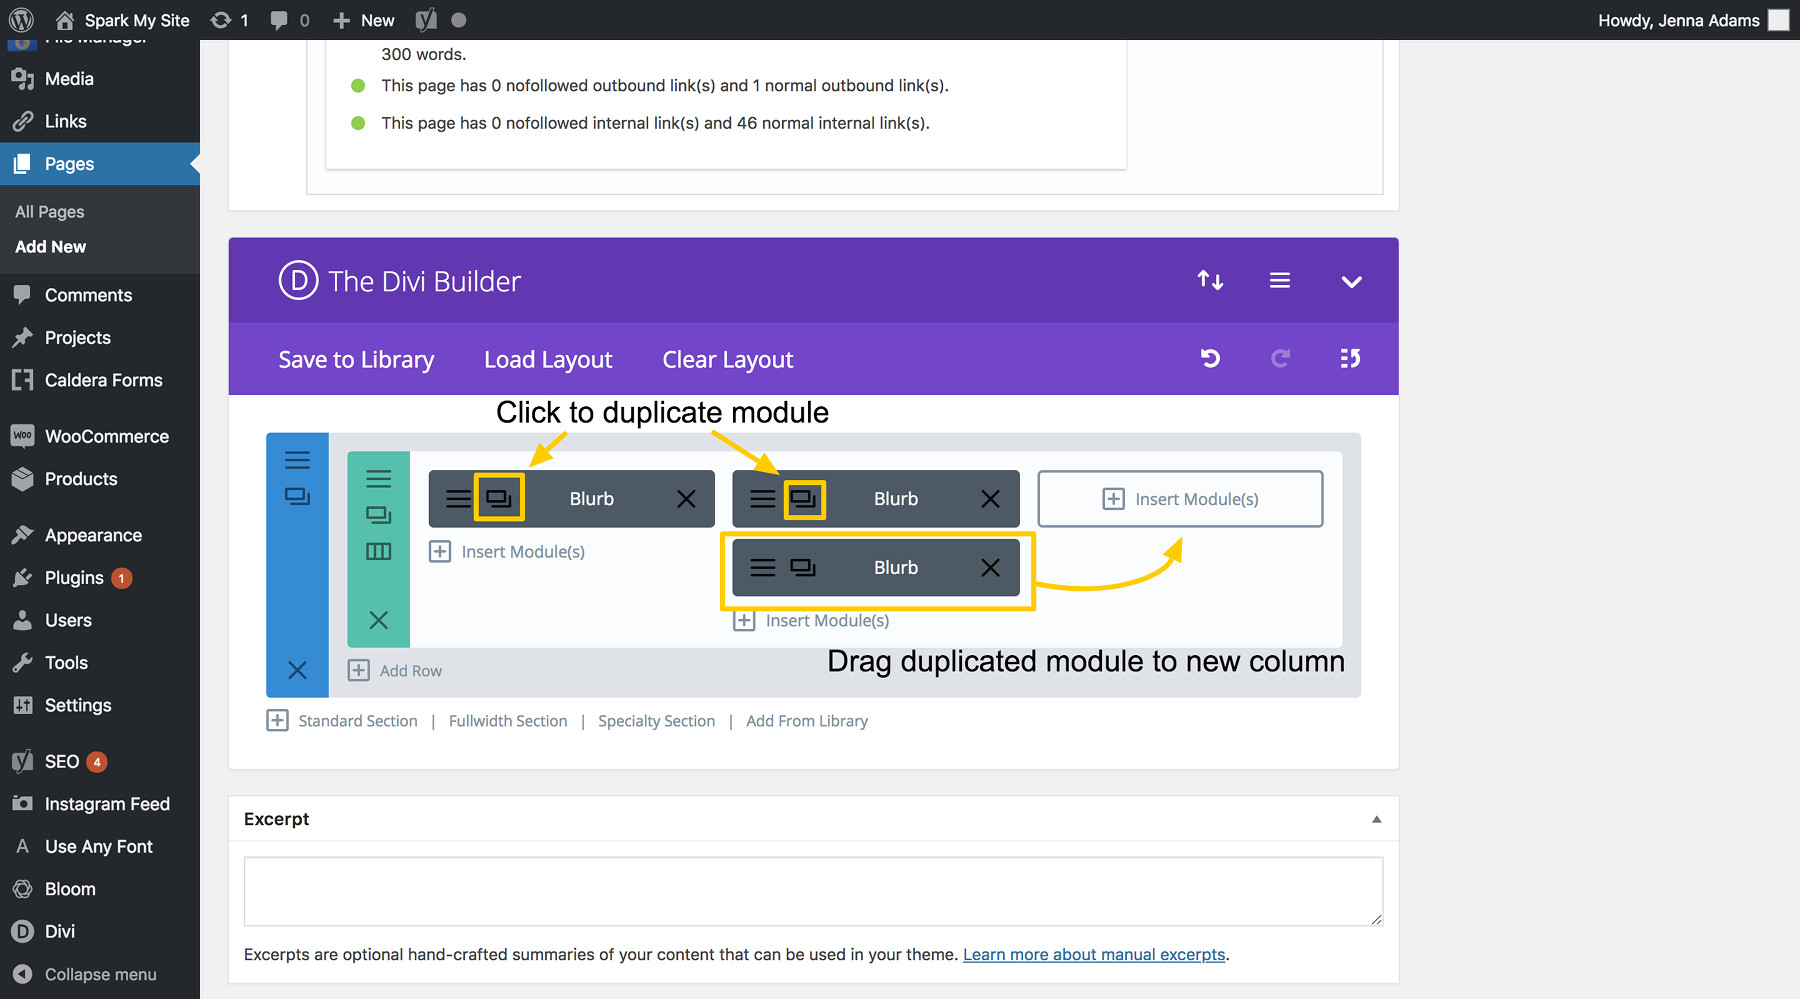1800x999 pixels.
Task: Add a Standard Section
Action: [x=342, y=721]
